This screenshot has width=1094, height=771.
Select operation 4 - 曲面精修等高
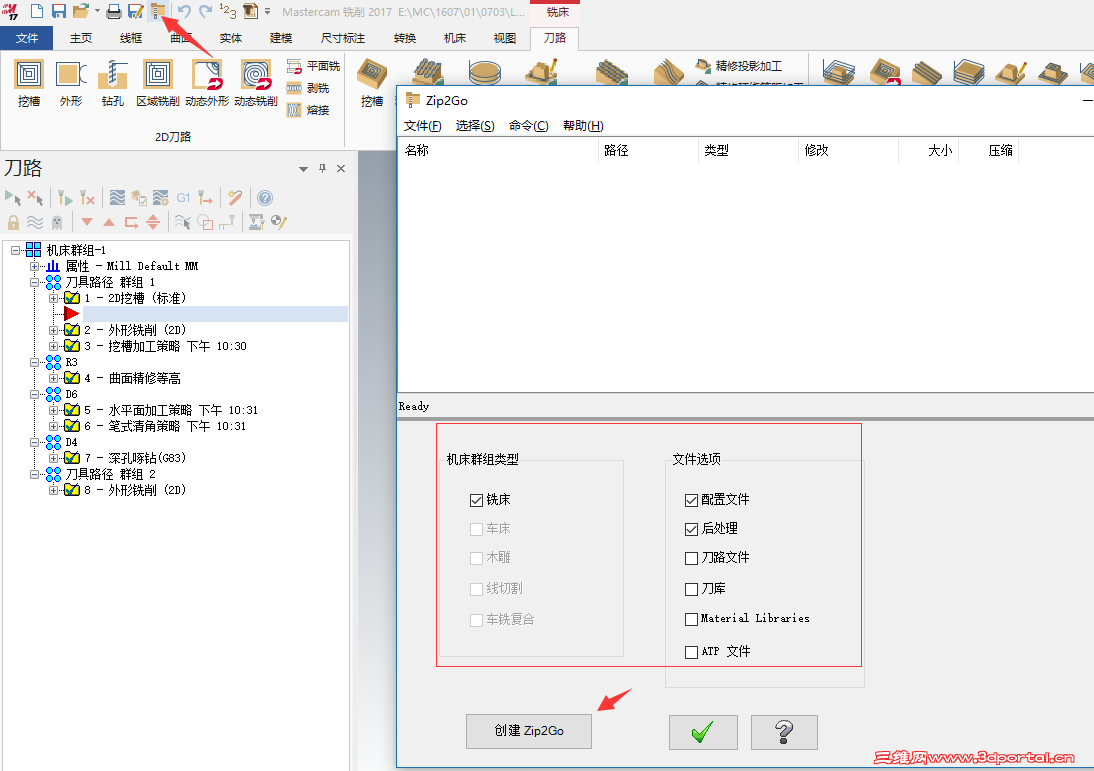pos(132,378)
